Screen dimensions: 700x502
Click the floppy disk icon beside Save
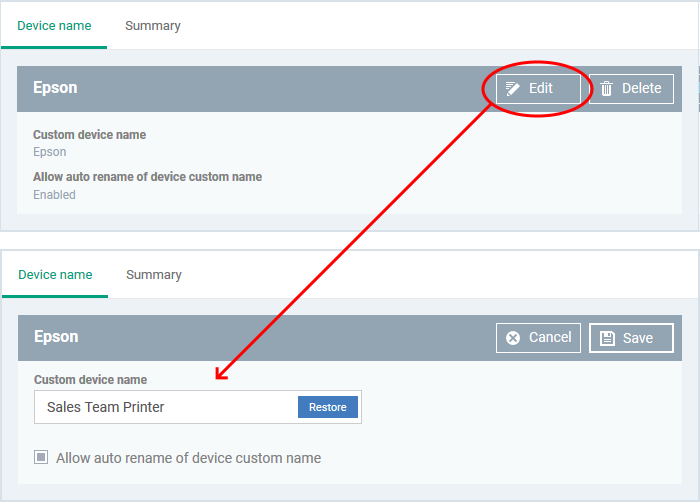[x=607, y=338]
